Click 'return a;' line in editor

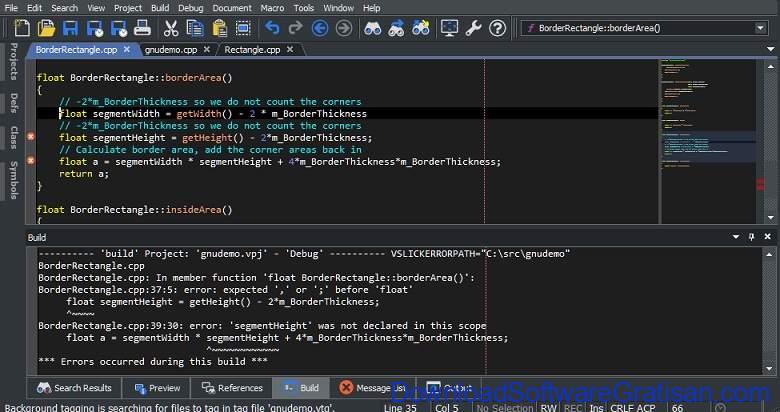coord(84,174)
